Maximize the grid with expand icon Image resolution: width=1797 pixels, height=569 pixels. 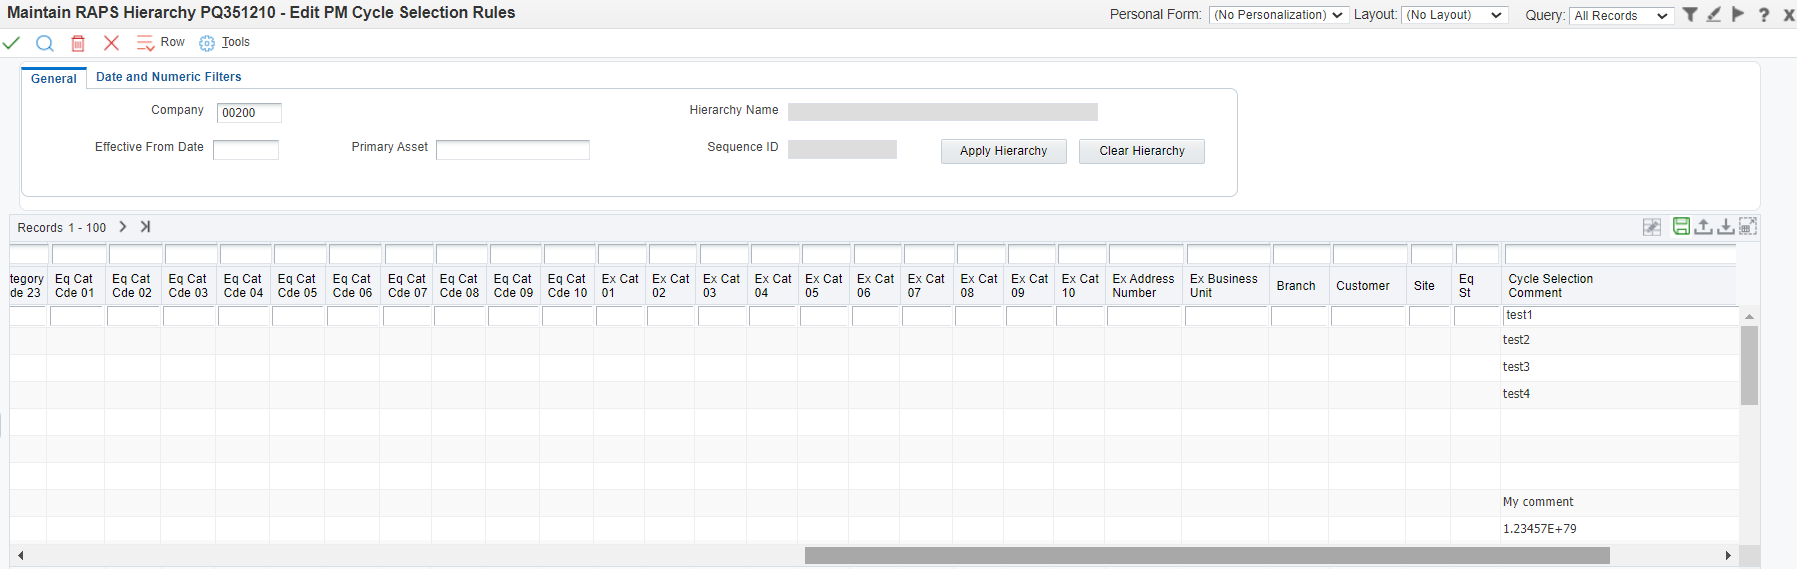(x=1747, y=227)
